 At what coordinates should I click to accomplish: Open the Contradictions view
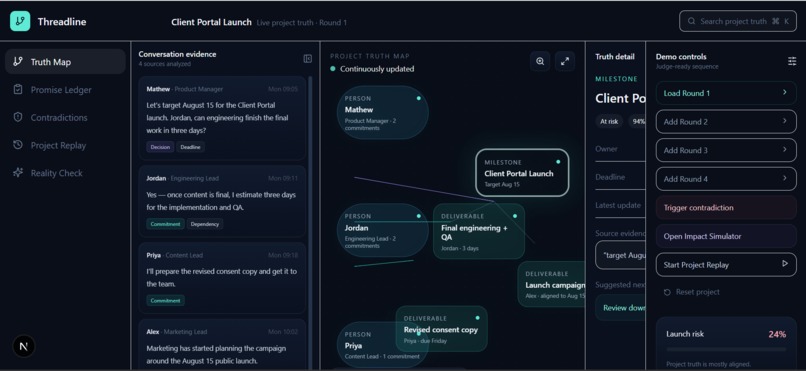65,117
